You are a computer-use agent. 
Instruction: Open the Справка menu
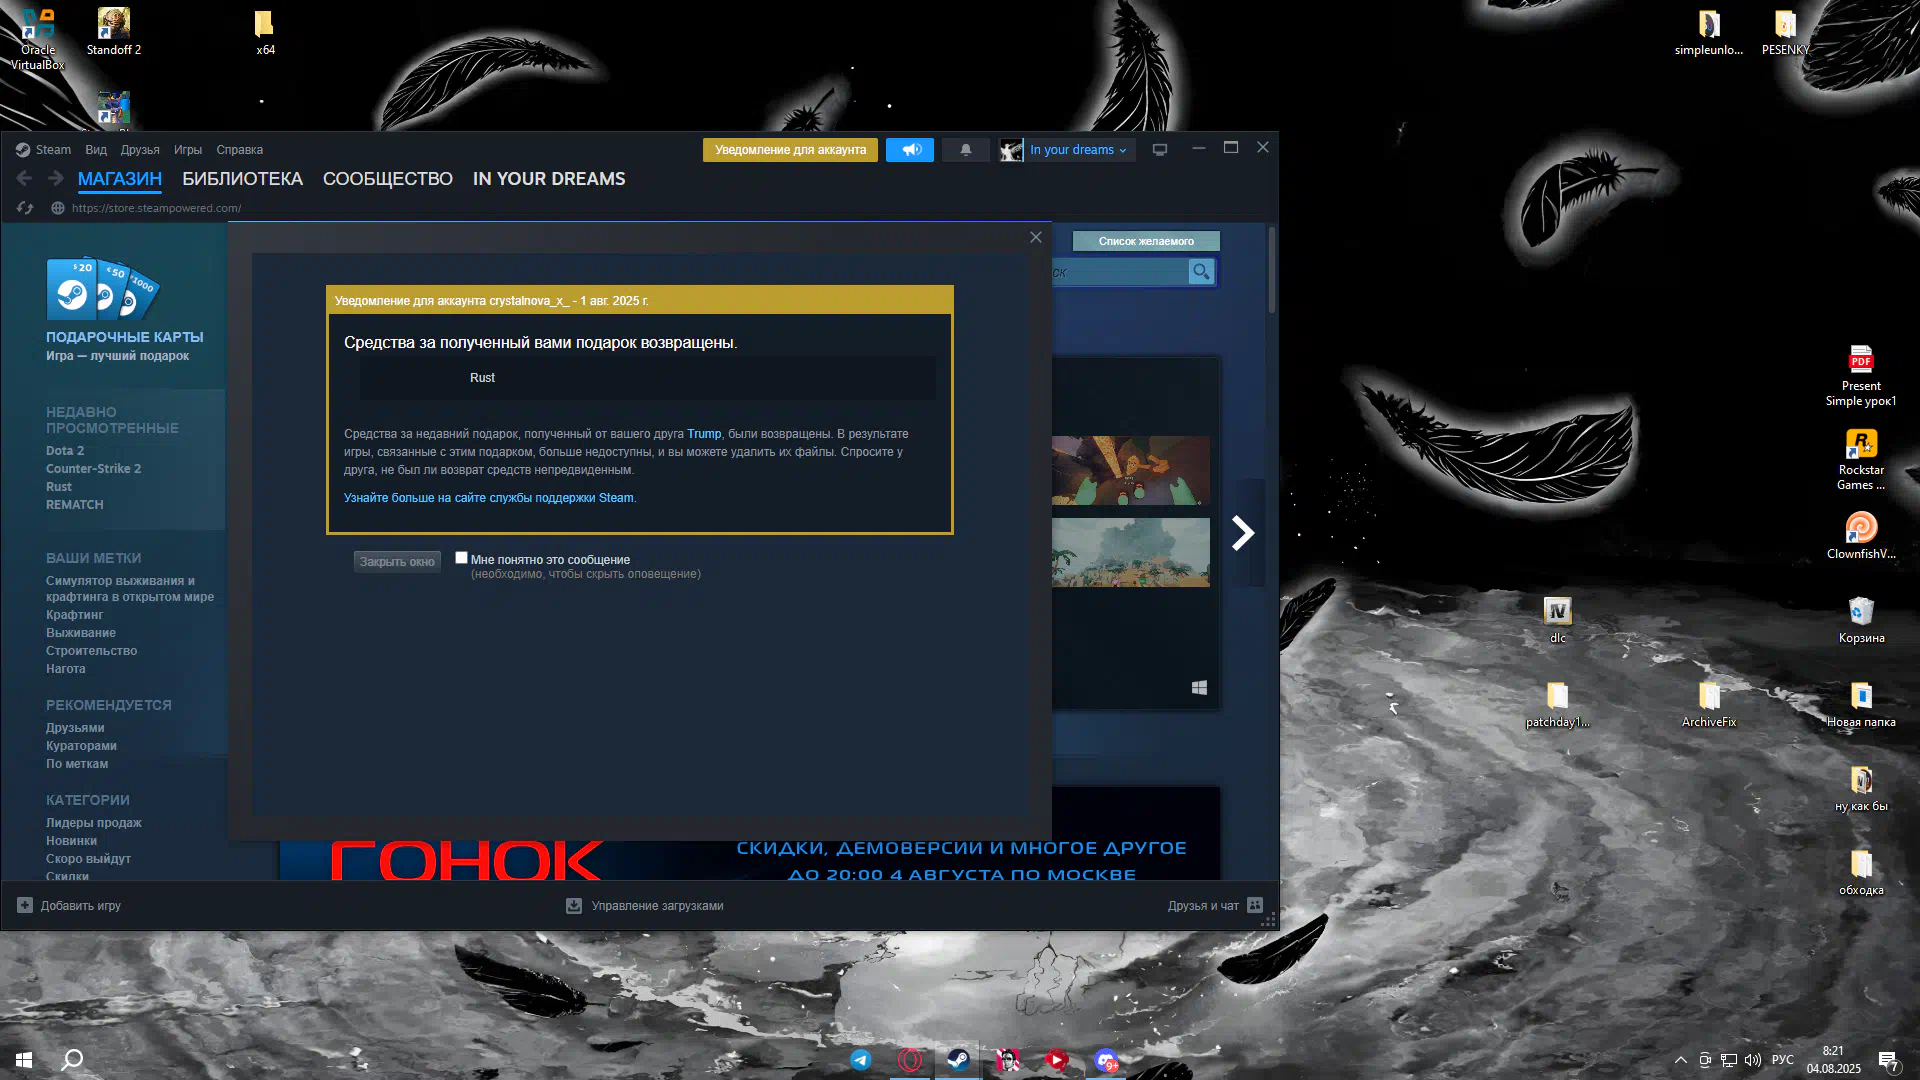click(240, 150)
